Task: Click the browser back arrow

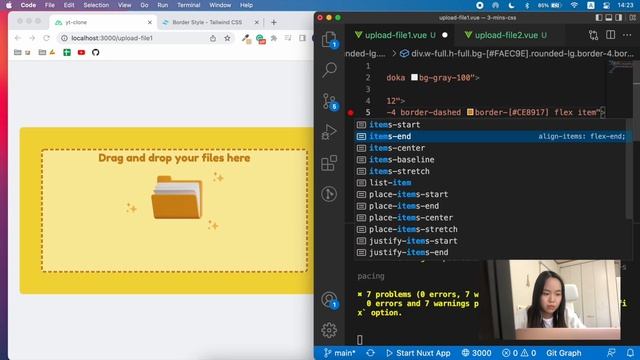Action: pyautogui.click(x=18, y=38)
